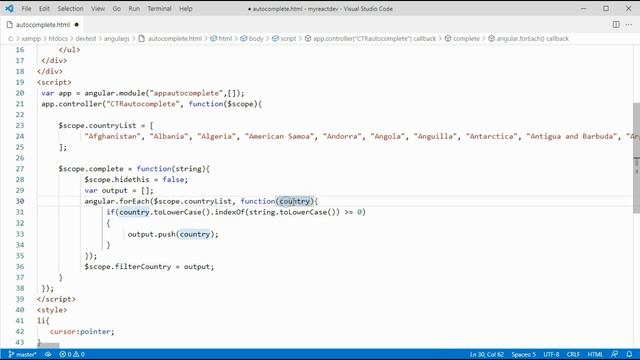The width and height of the screenshot is (640, 360).
Task: Click line number 30 in the gutter
Action: click(20, 201)
